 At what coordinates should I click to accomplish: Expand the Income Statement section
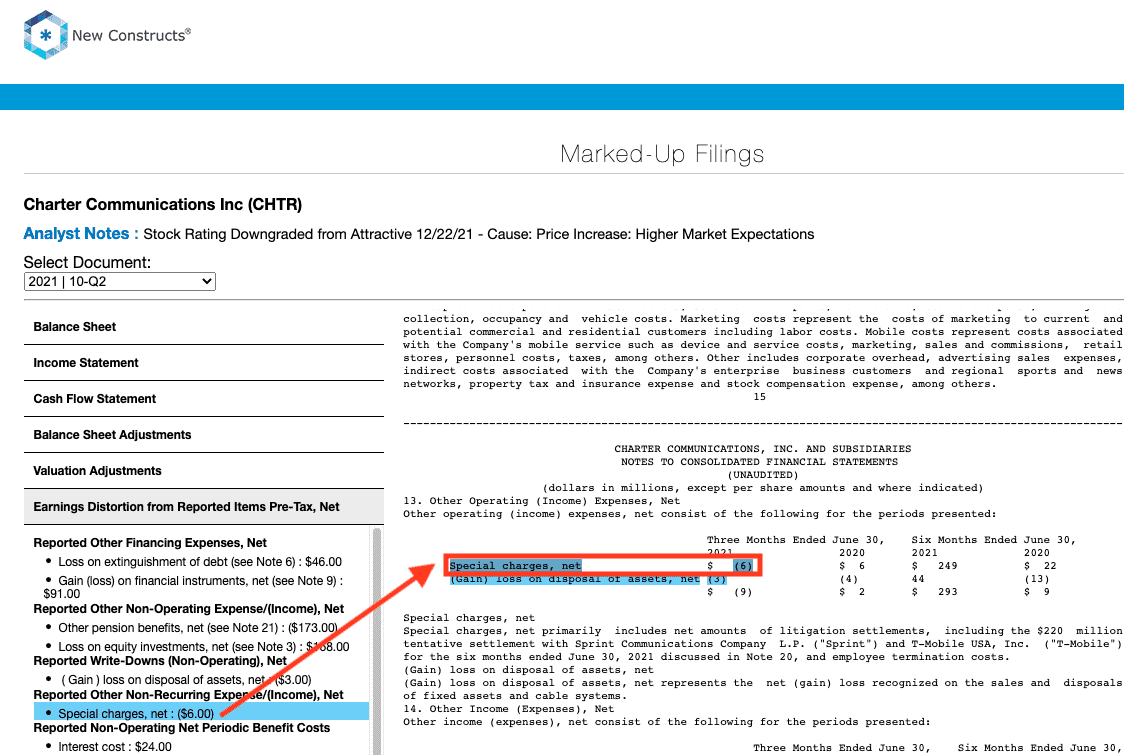point(204,363)
